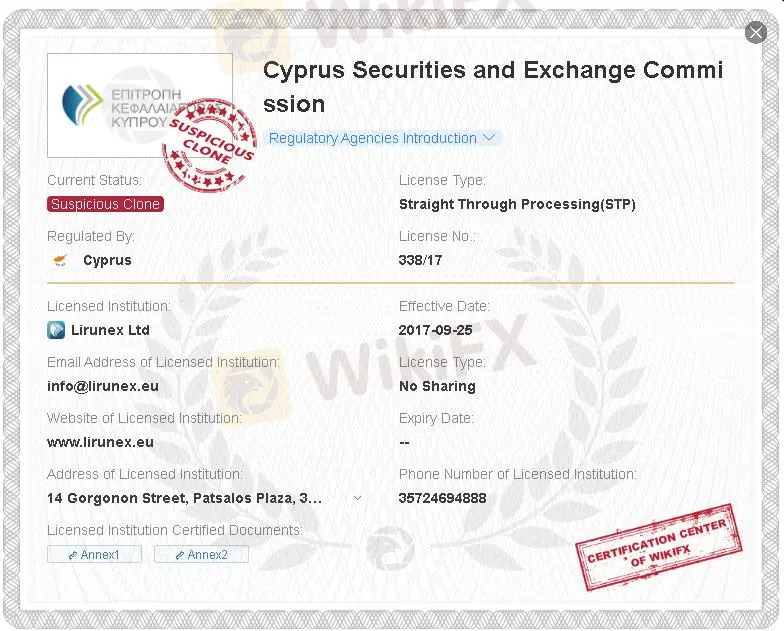
Task: Select the phone number 35724694888
Action: tap(442, 498)
